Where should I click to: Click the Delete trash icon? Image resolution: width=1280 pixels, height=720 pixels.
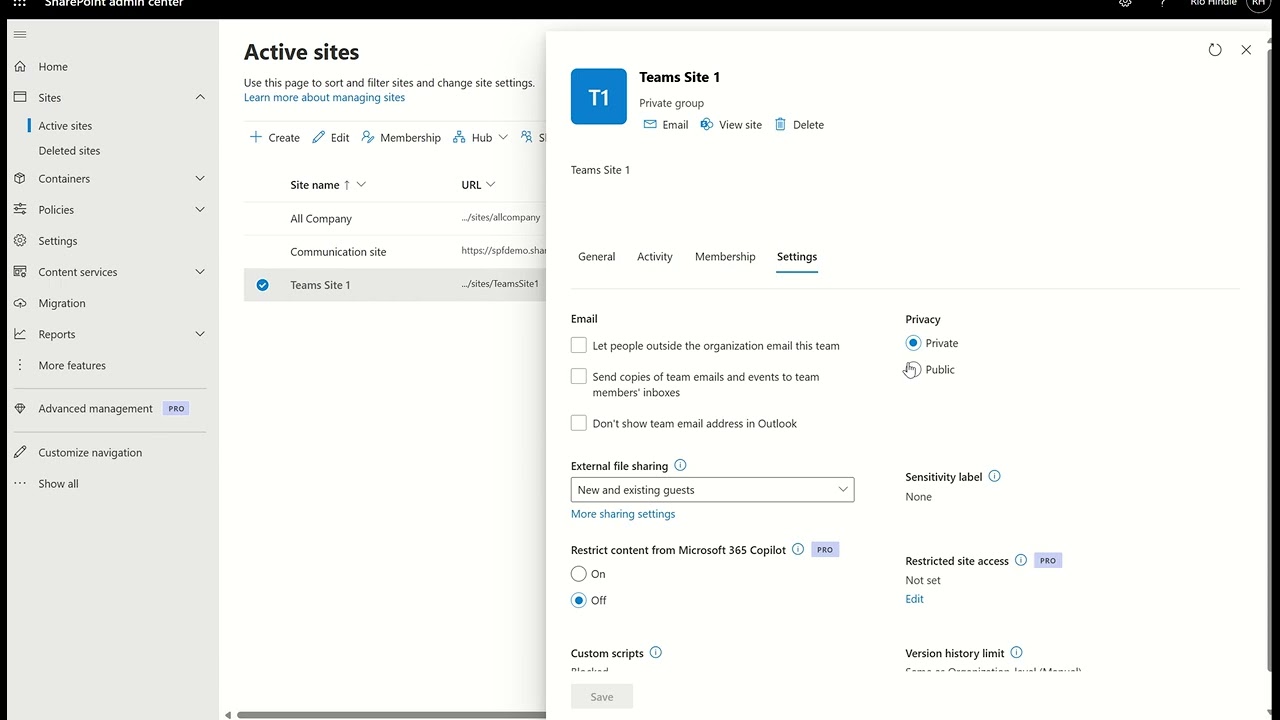coord(781,125)
